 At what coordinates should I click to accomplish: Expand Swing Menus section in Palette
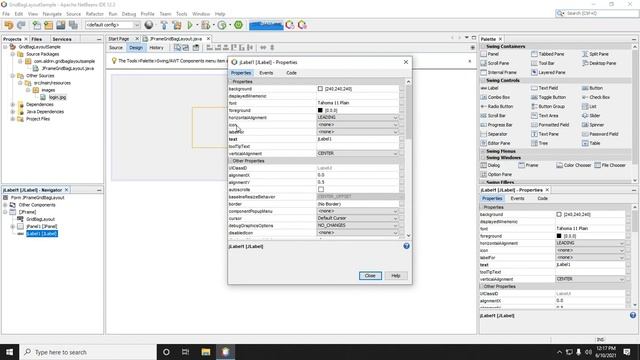483,151
